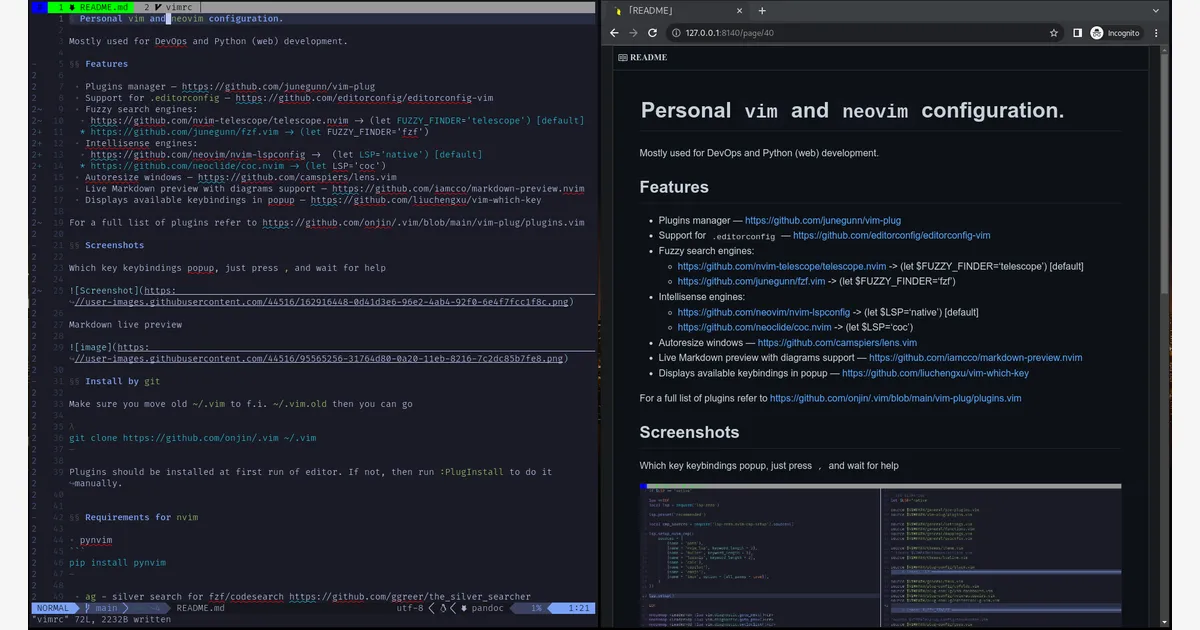Click the 'pip install pynvim' line in vim

coord(117,563)
